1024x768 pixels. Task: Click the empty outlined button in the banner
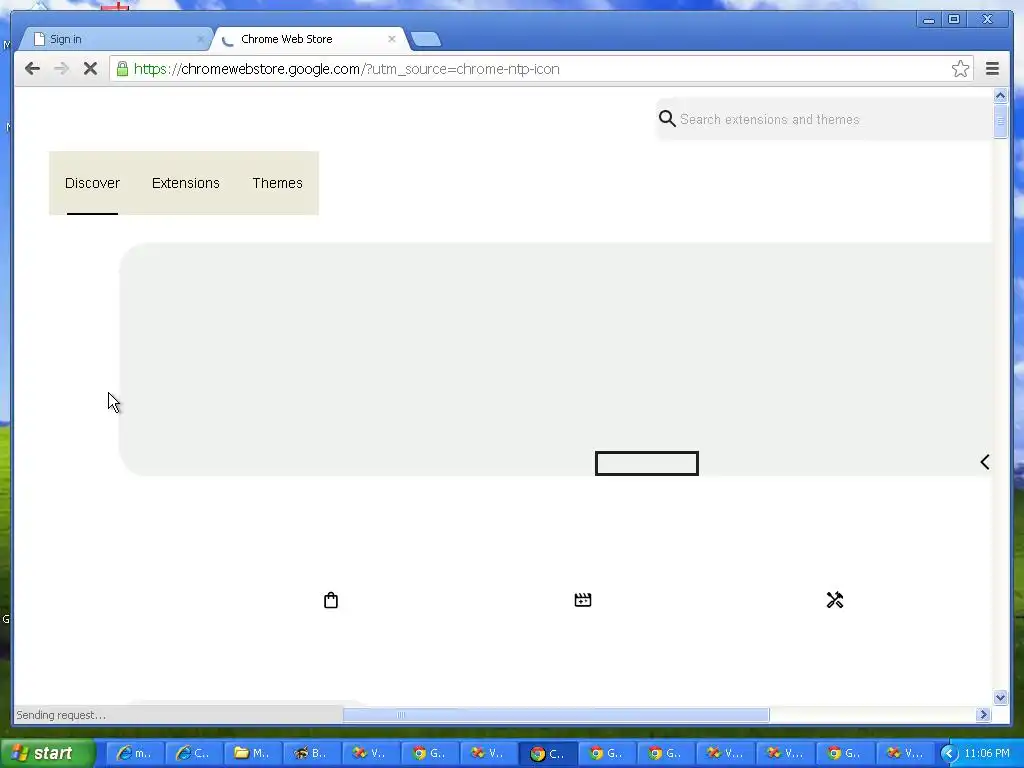point(647,463)
